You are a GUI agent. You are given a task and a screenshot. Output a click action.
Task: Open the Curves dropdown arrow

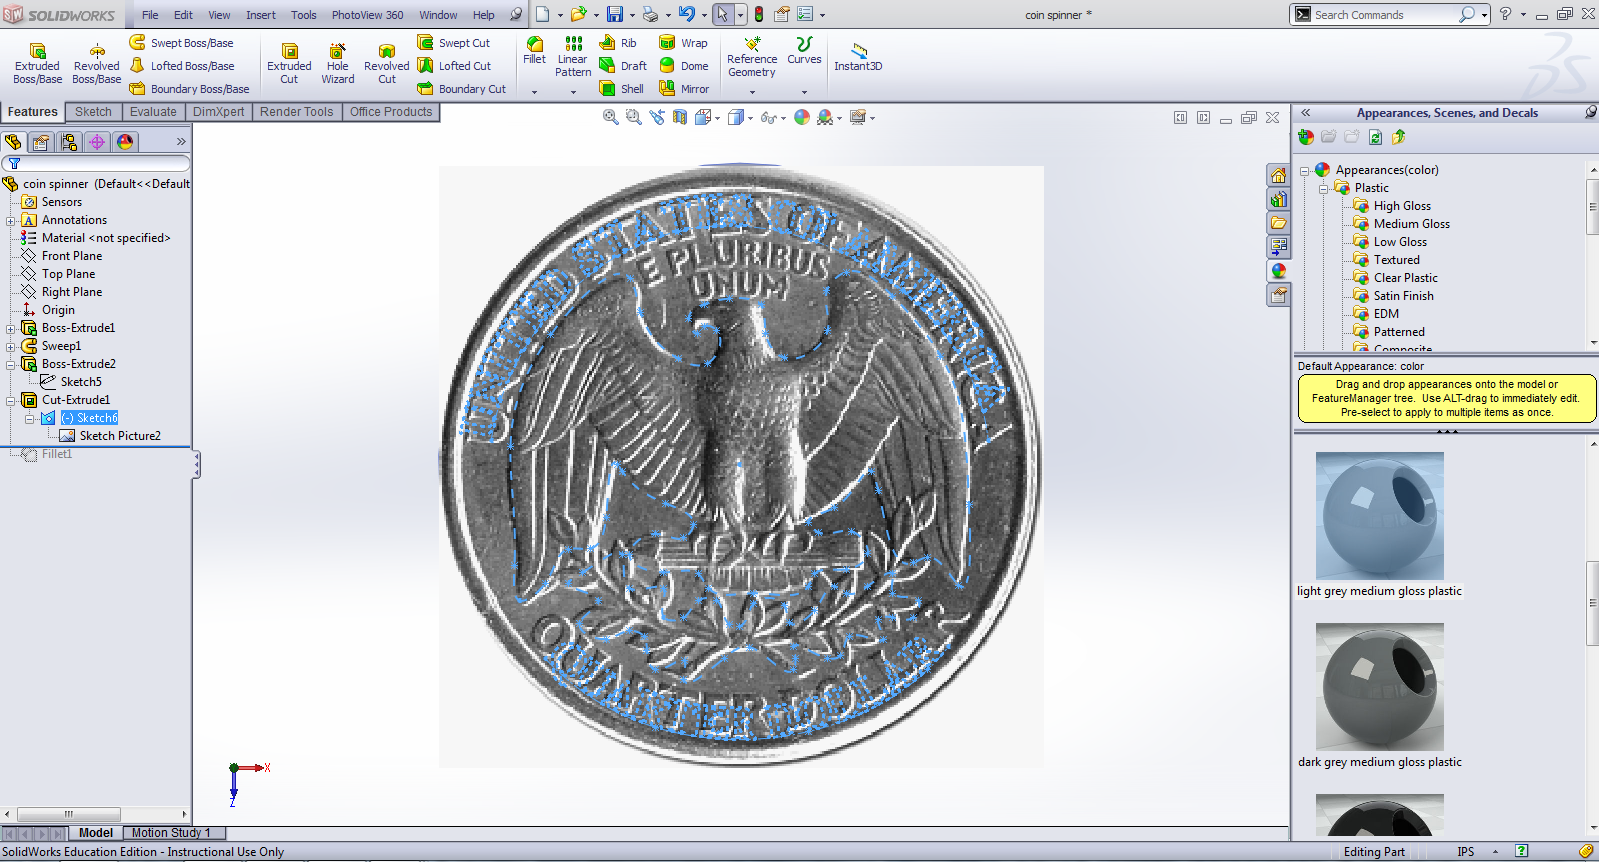(x=804, y=92)
